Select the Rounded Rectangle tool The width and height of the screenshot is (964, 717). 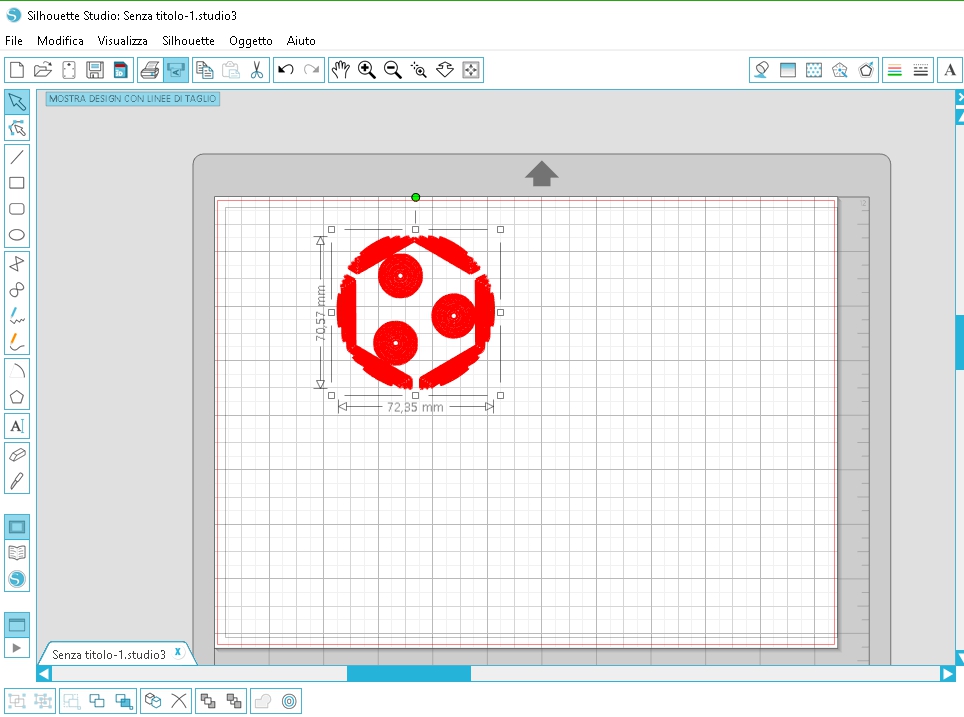(x=17, y=209)
